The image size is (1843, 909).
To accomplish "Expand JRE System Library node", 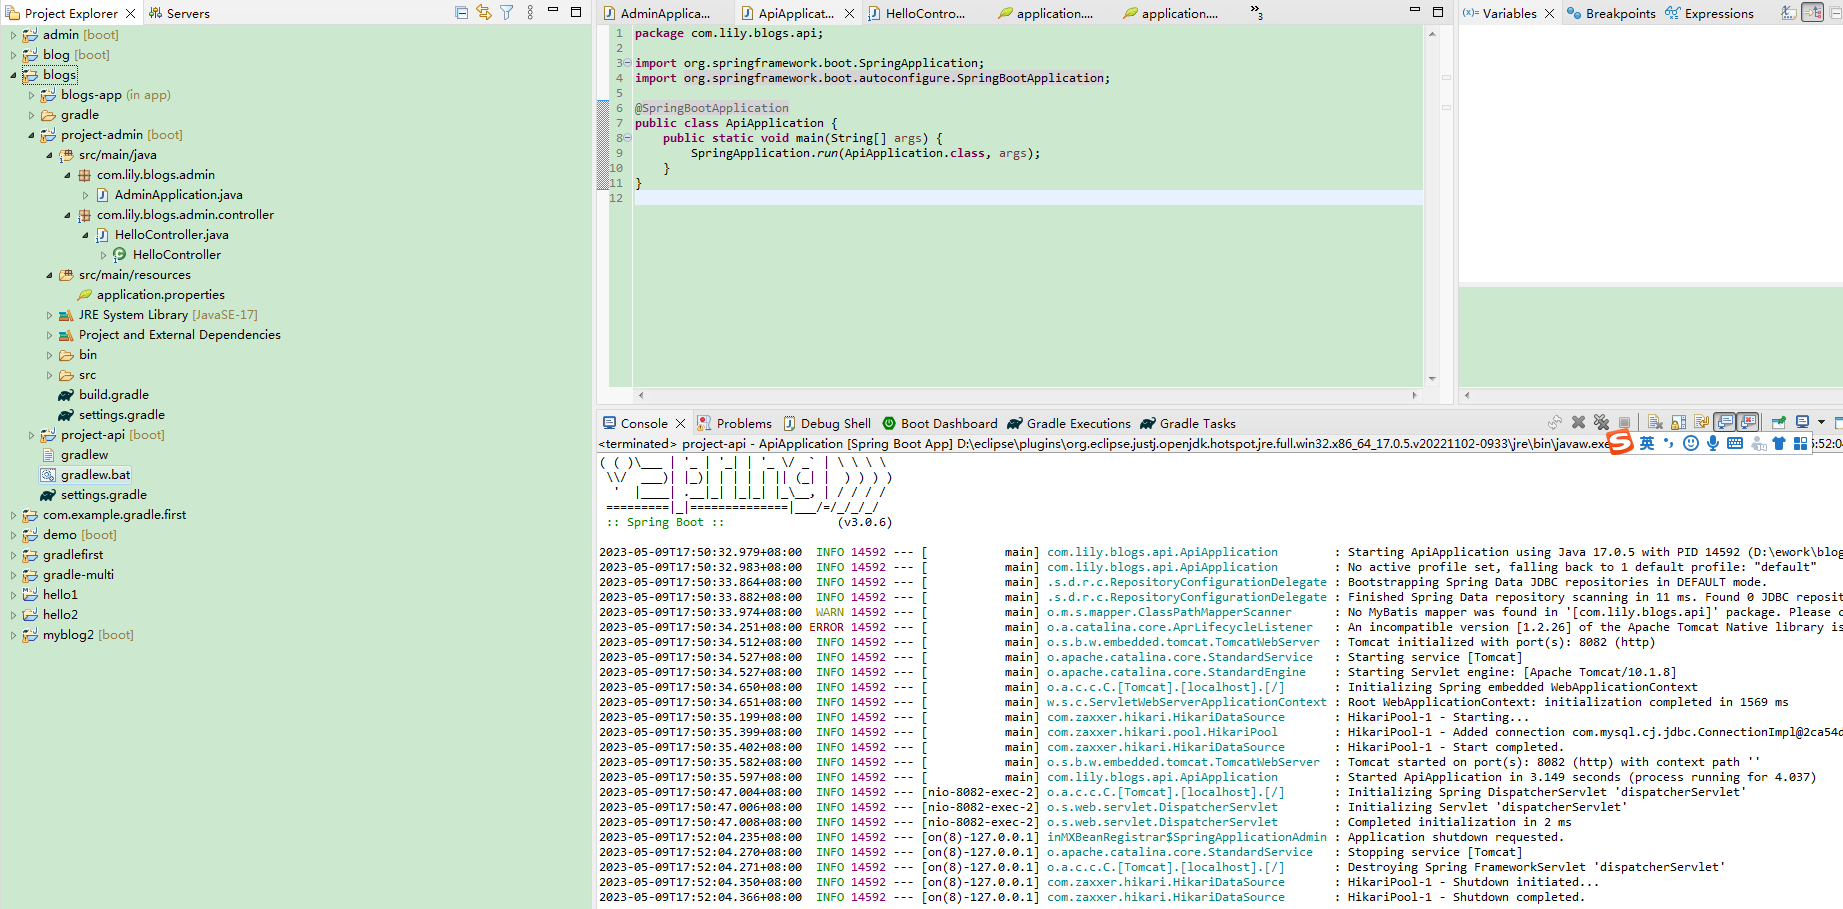I will pos(49,315).
